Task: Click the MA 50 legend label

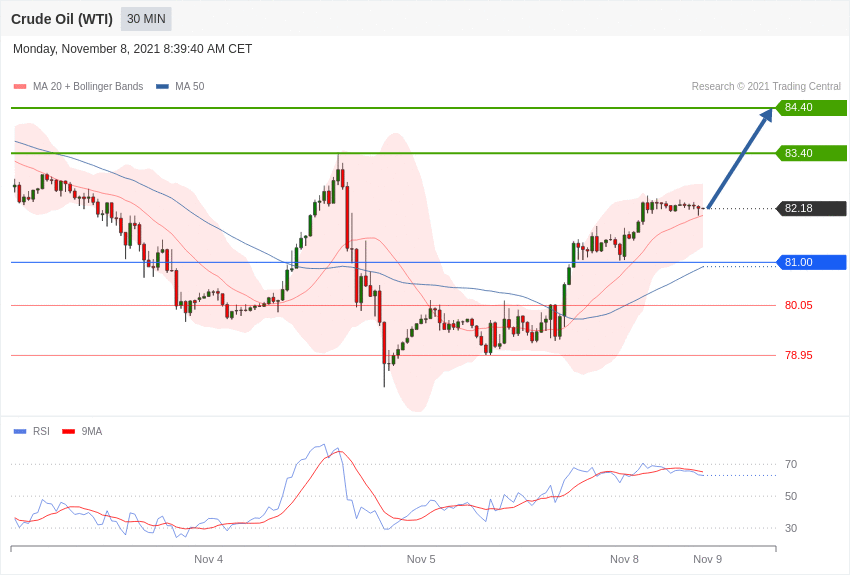Action: [x=190, y=86]
